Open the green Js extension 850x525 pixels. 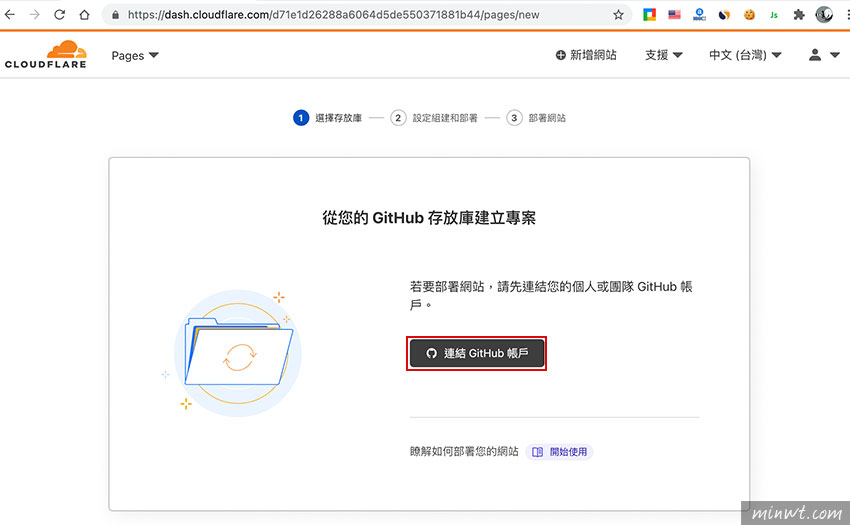click(774, 15)
